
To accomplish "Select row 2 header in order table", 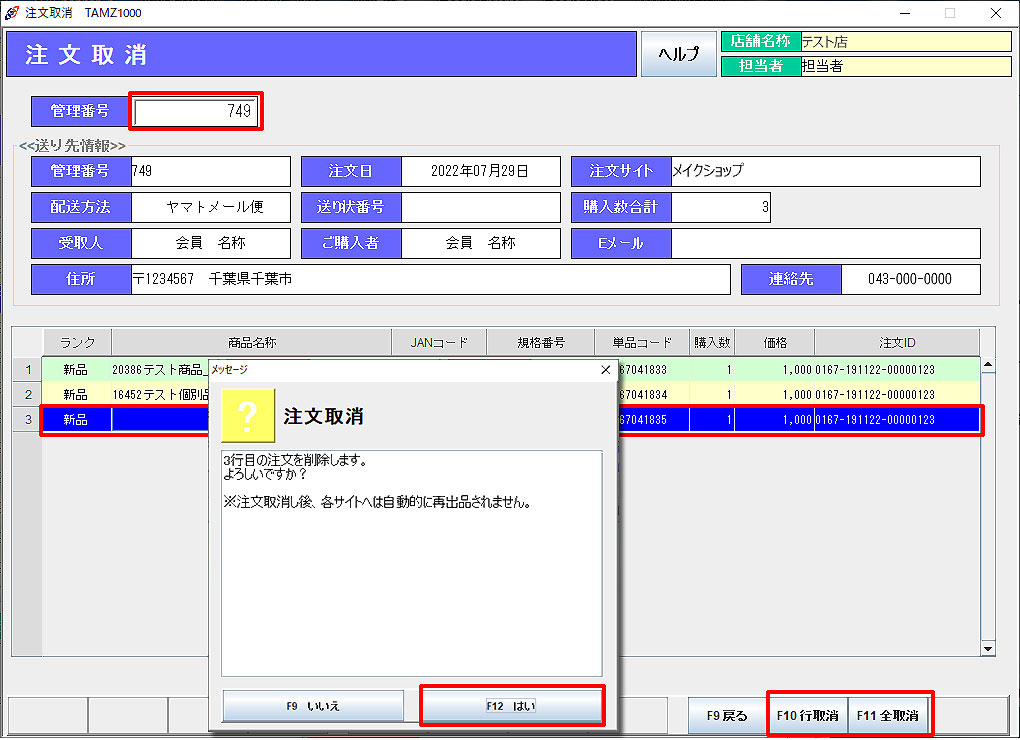I will coord(27,395).
